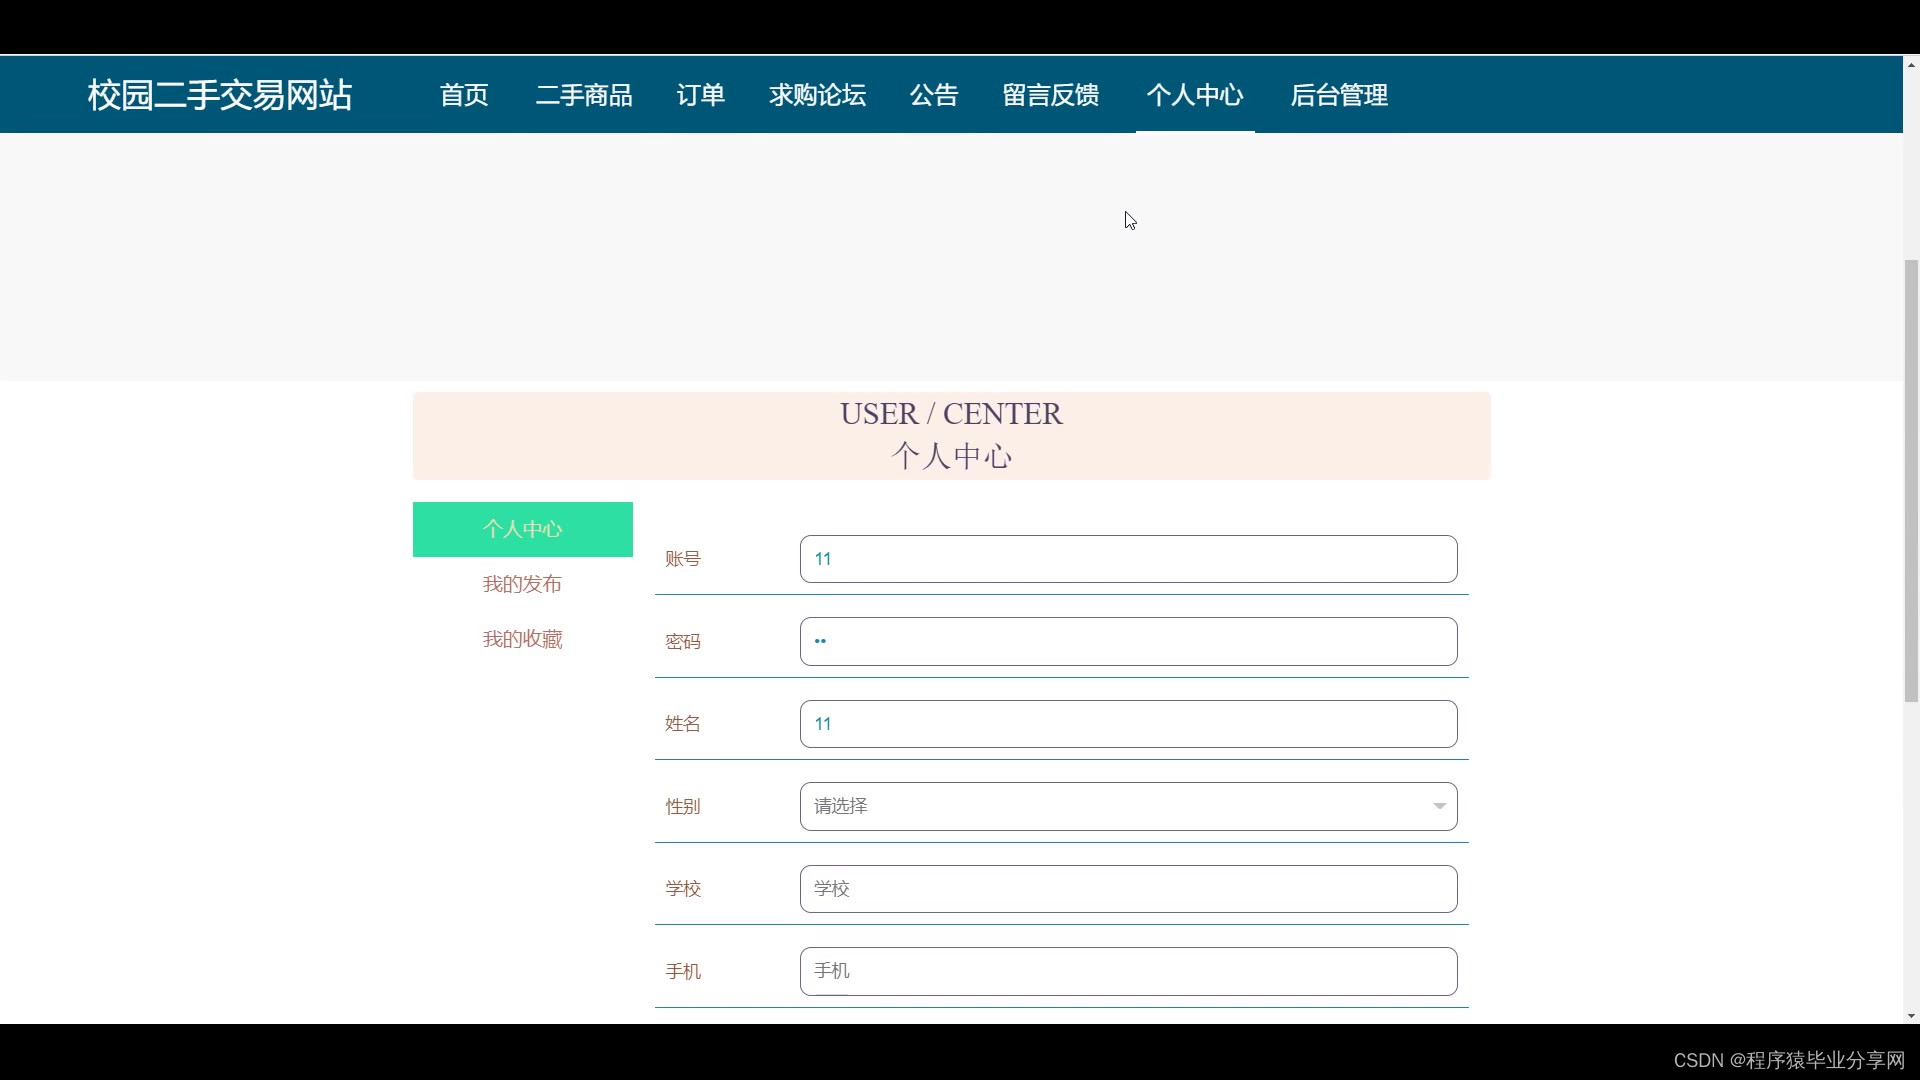
Task: Open 我的收藏 in sidebar
Action: [522, 639]
